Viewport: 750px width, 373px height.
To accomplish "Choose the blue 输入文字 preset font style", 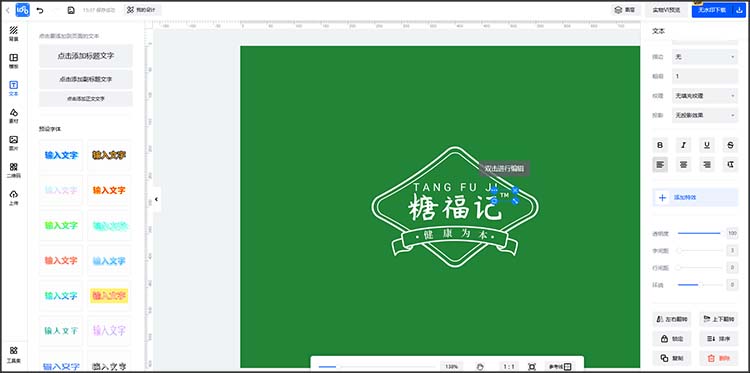I will (61, 155).
